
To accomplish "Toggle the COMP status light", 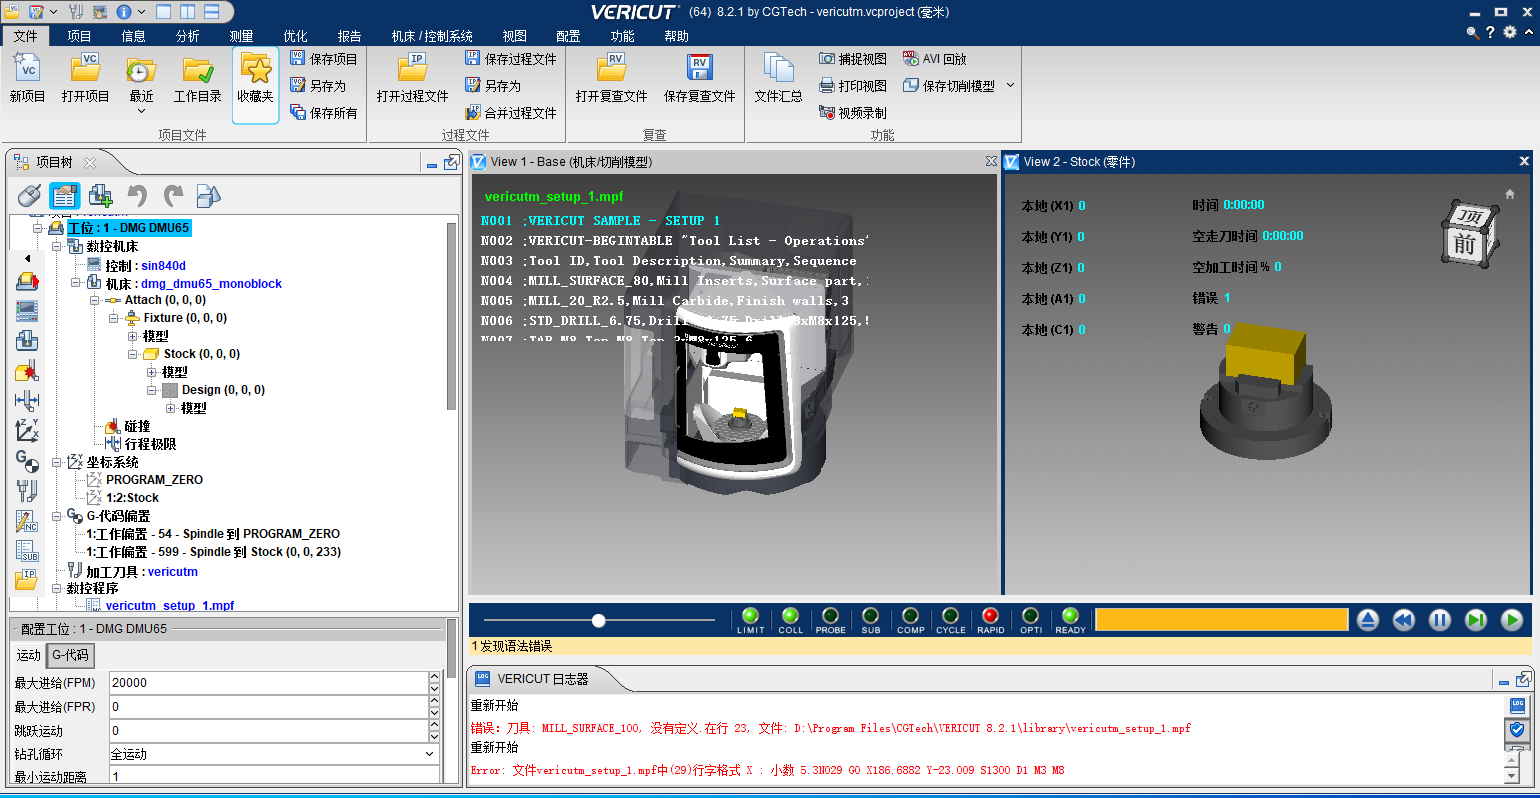I will (x=911, y=616).
